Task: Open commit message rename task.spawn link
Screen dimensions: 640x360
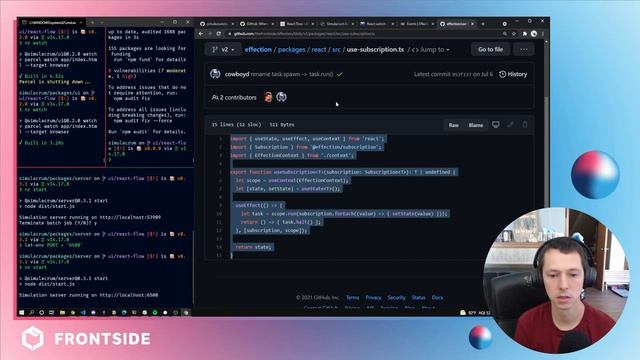Action: pos(292,74)
